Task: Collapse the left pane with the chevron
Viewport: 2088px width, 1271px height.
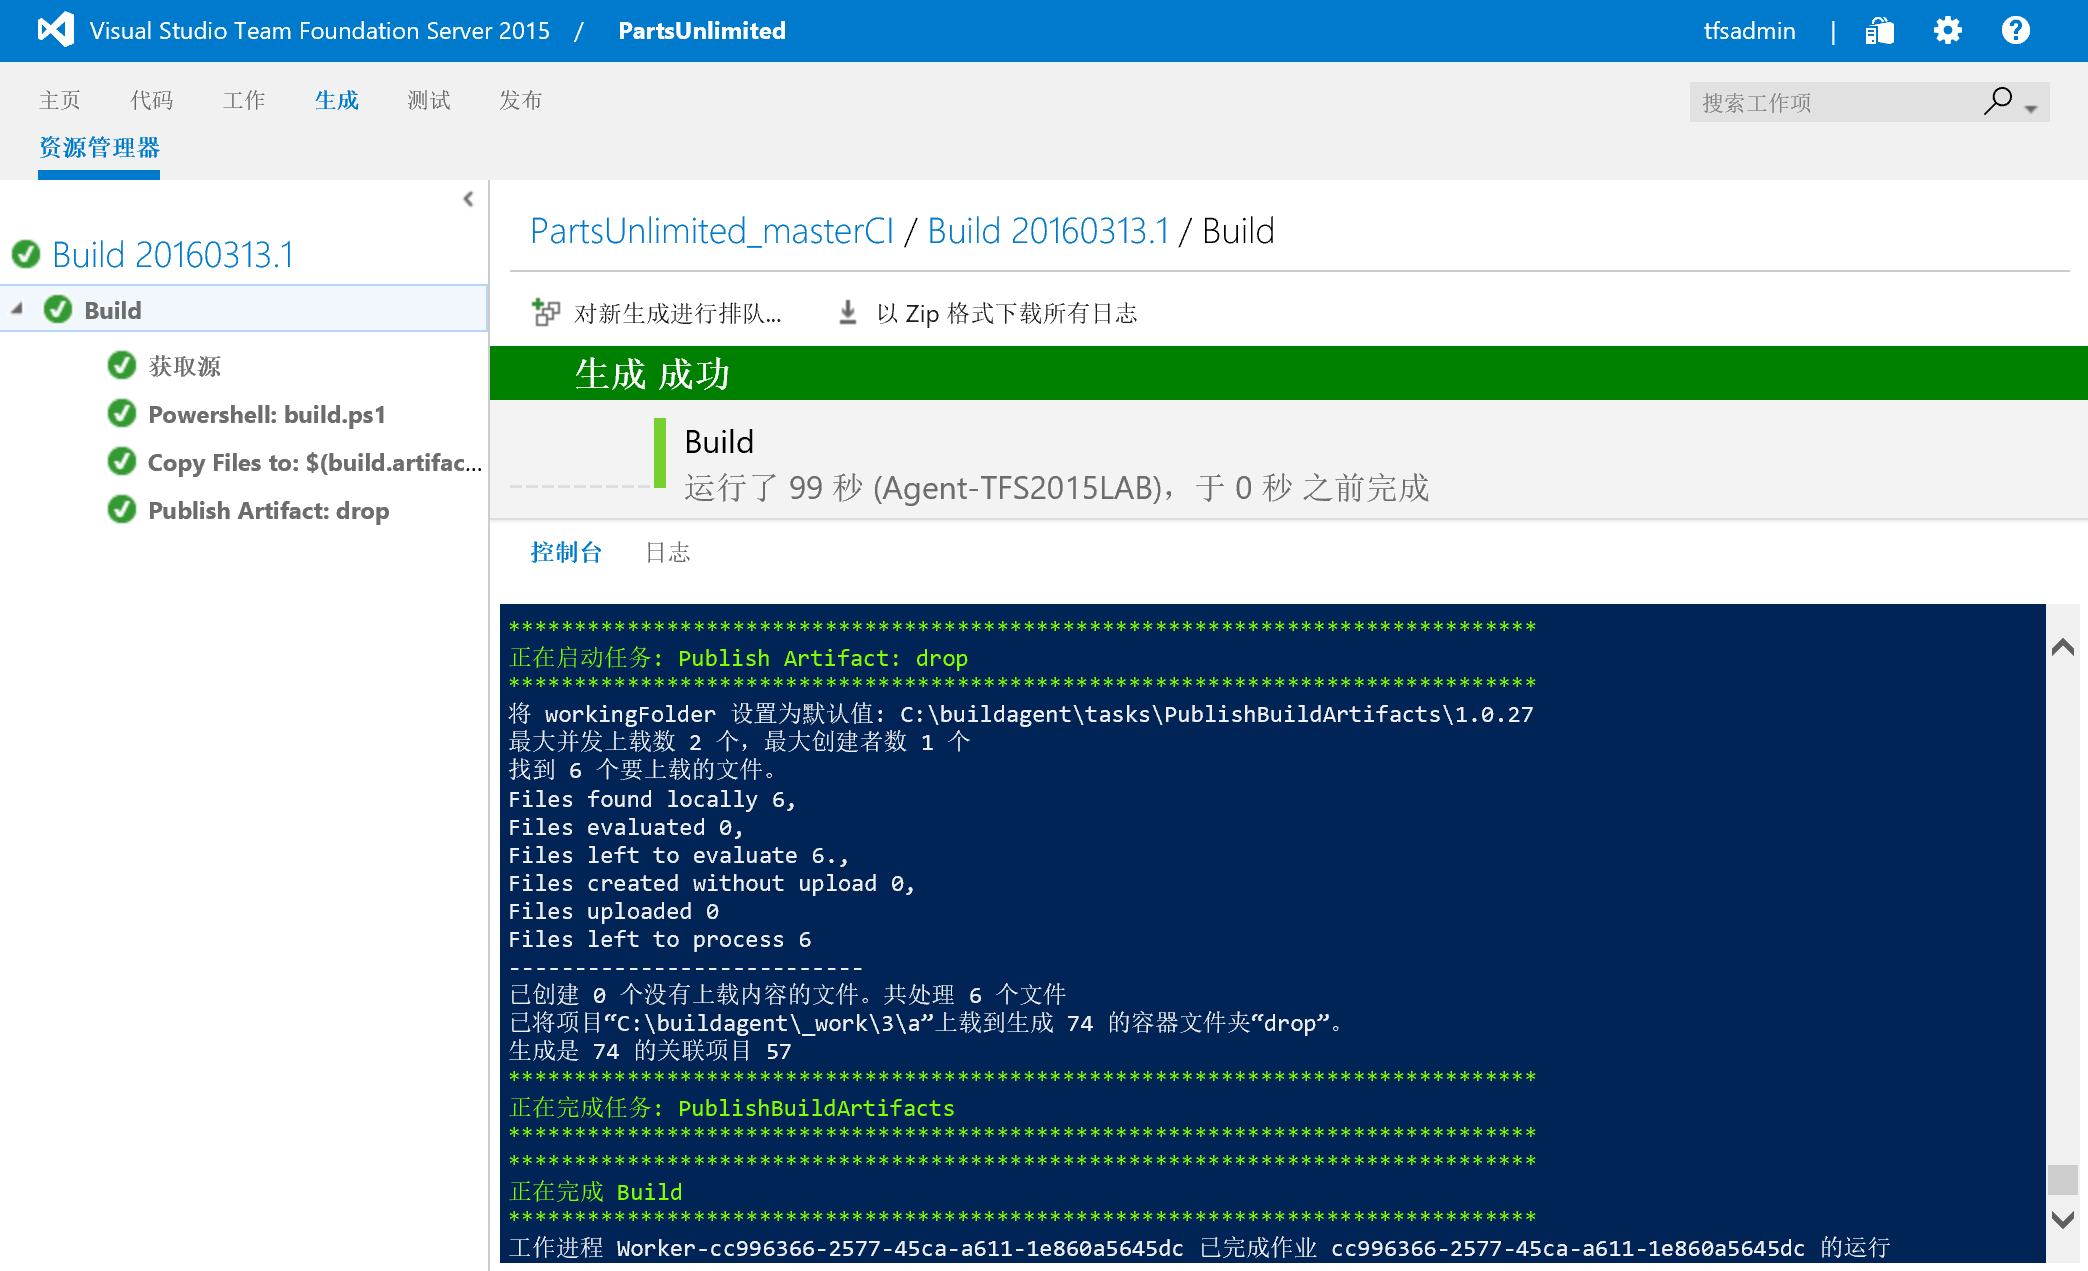Action: [x=468, y=199]
